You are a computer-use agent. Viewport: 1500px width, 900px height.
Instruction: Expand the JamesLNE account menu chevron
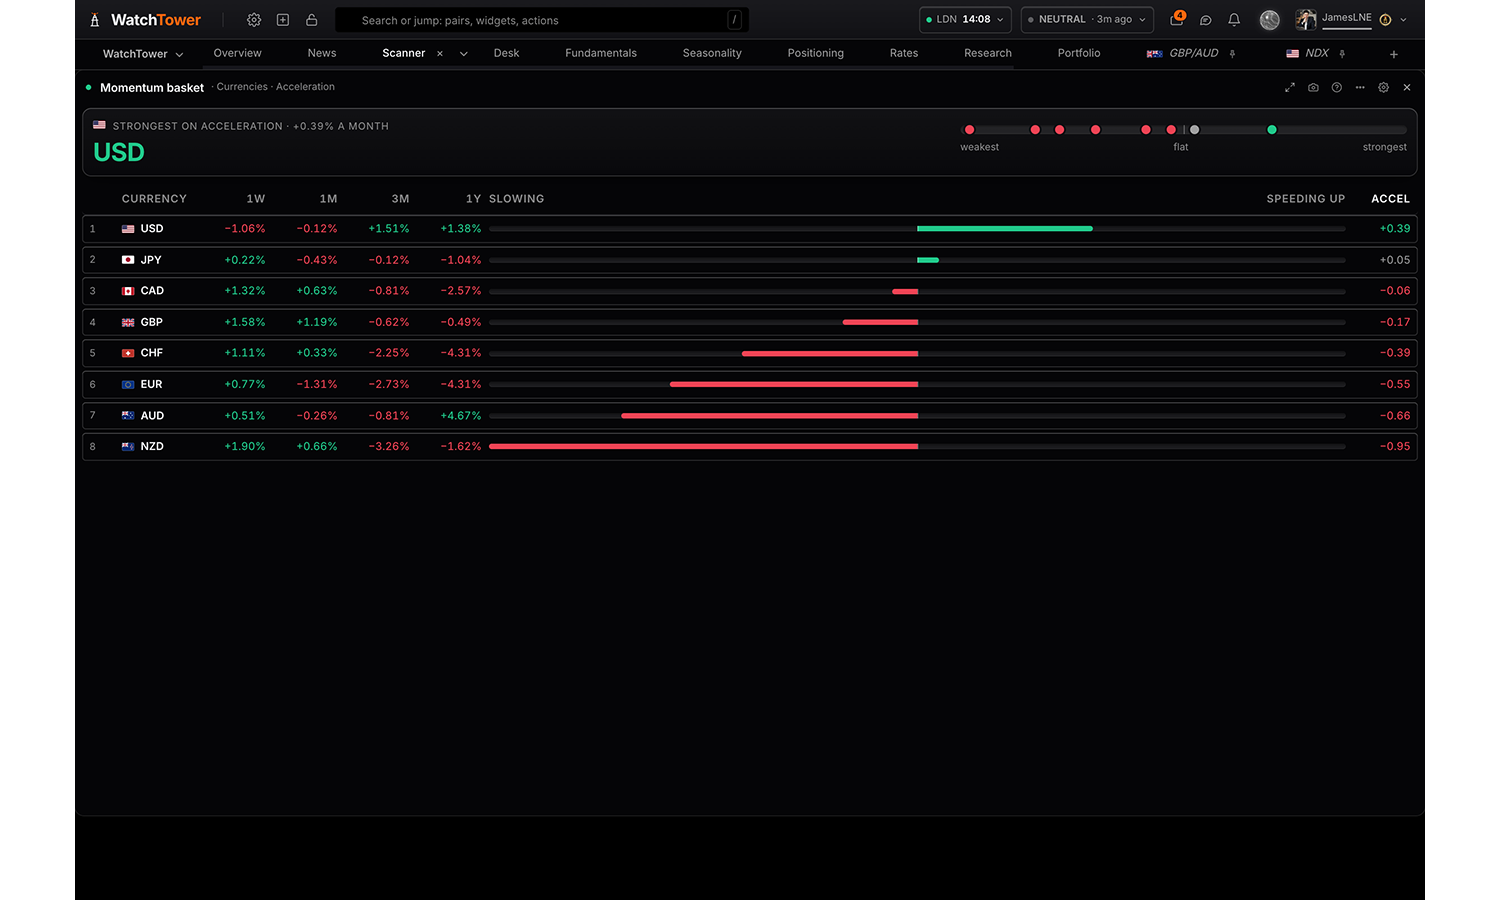coord(1404,20)
